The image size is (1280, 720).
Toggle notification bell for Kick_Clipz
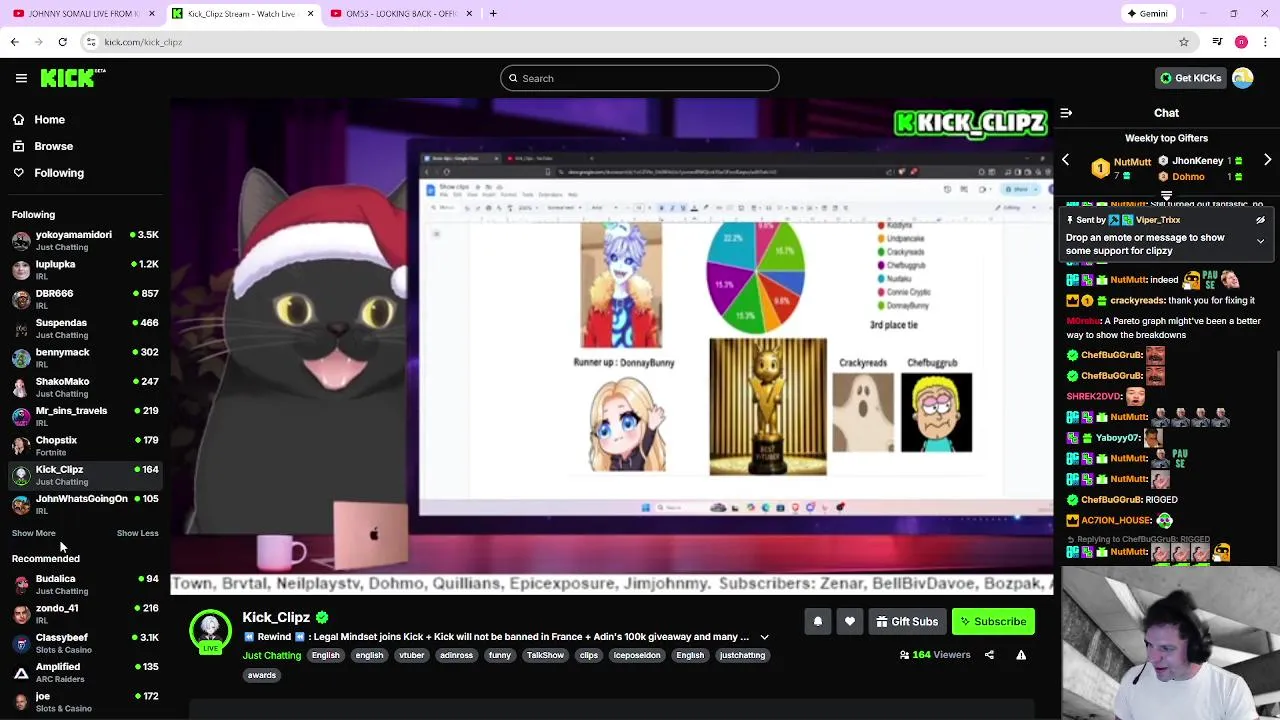(x=817, y=622)
